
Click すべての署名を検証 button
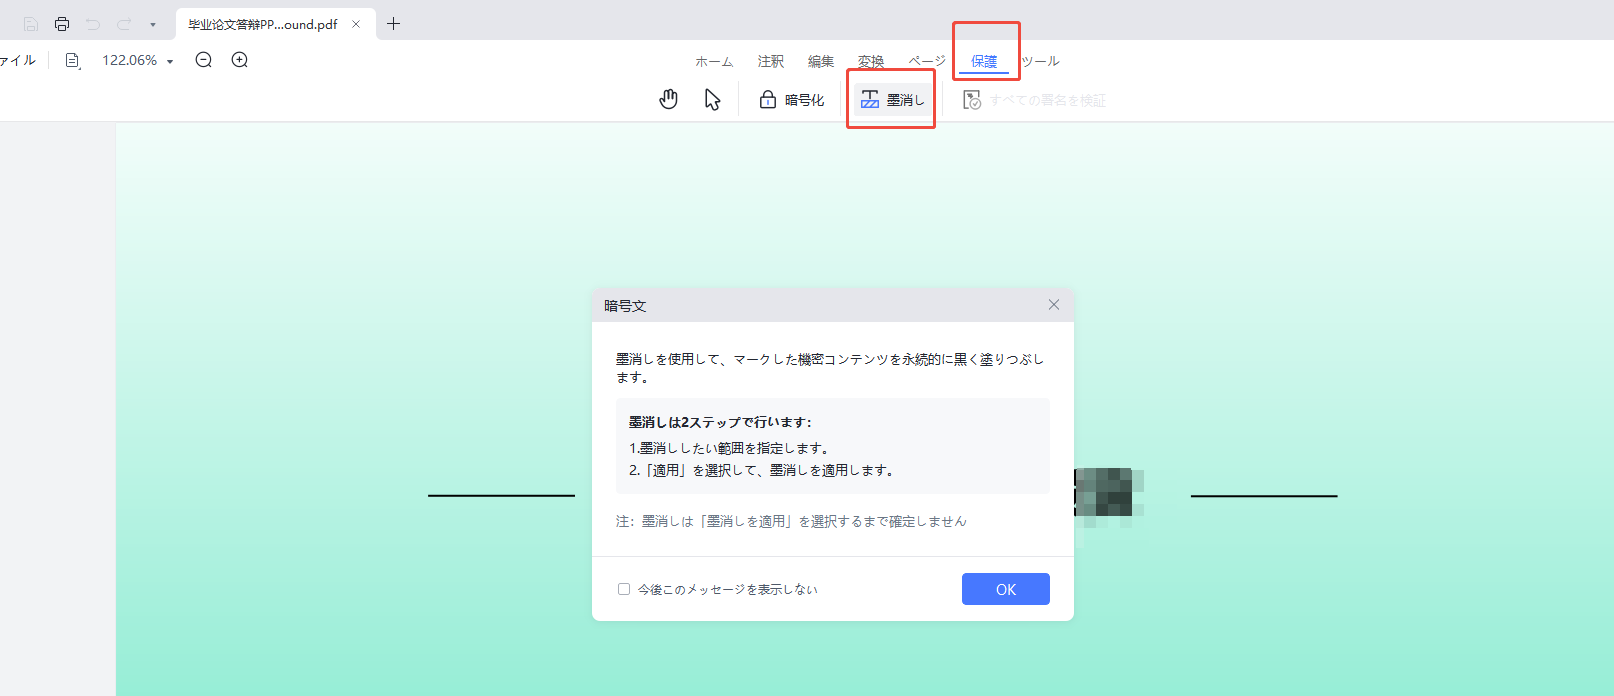click(x=1034, y=100)
